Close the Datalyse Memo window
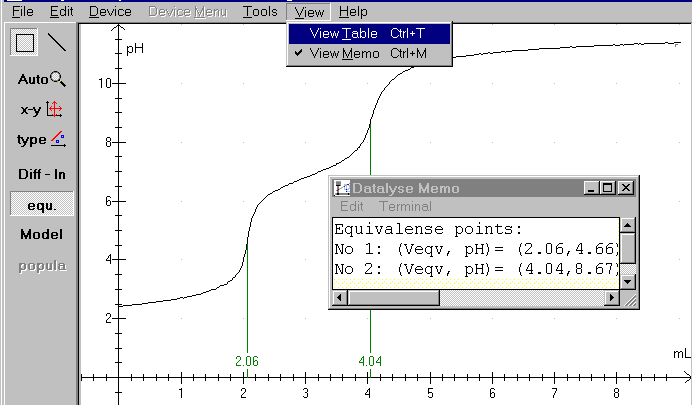 tap(626, 188)
